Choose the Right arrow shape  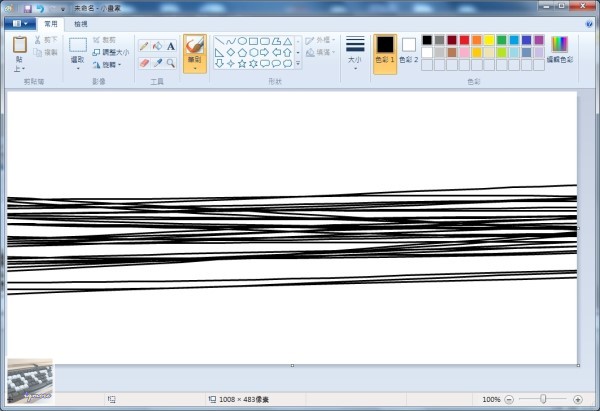265,52
